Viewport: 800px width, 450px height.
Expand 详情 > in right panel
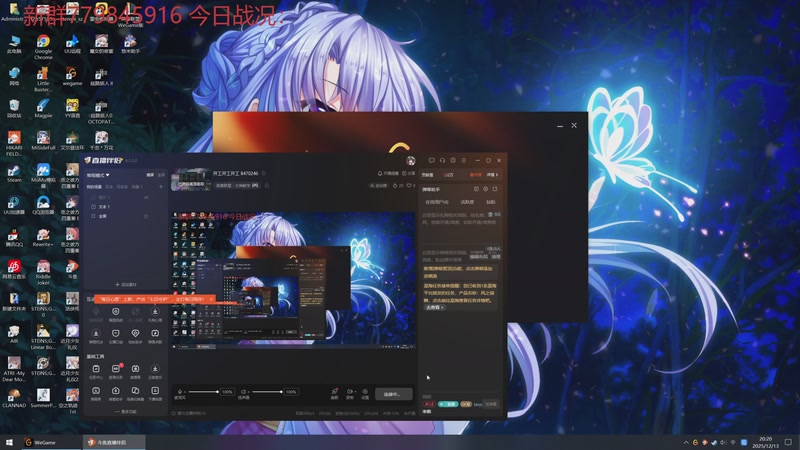click(492, 174)
